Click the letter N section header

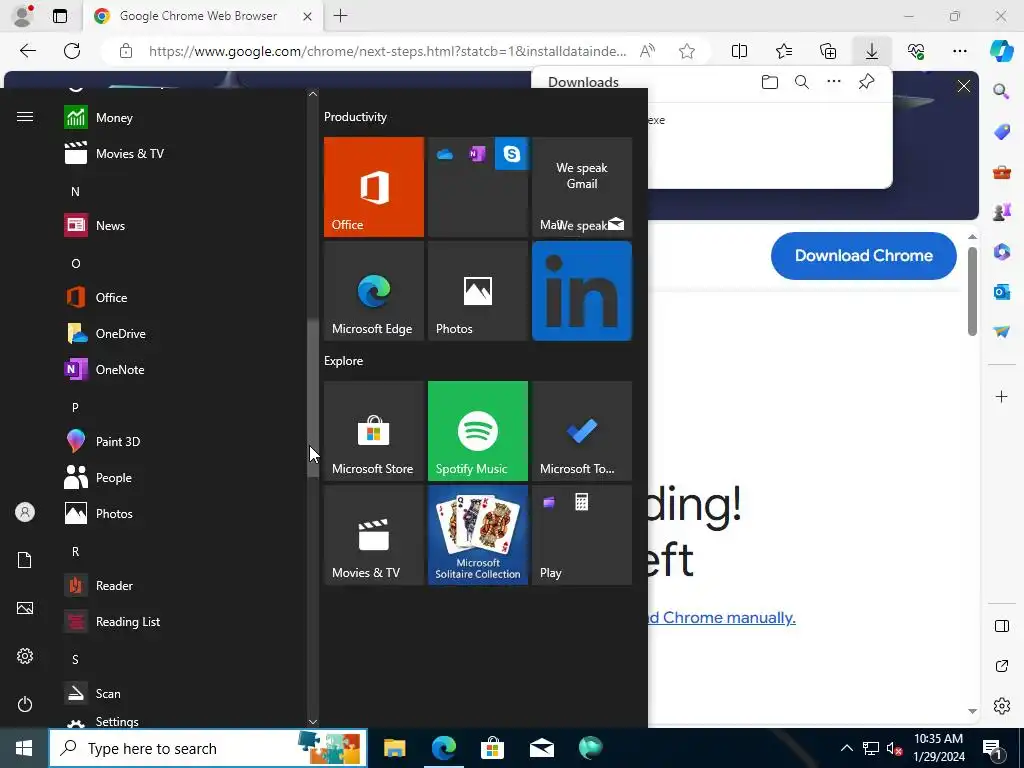click(75, 191)
